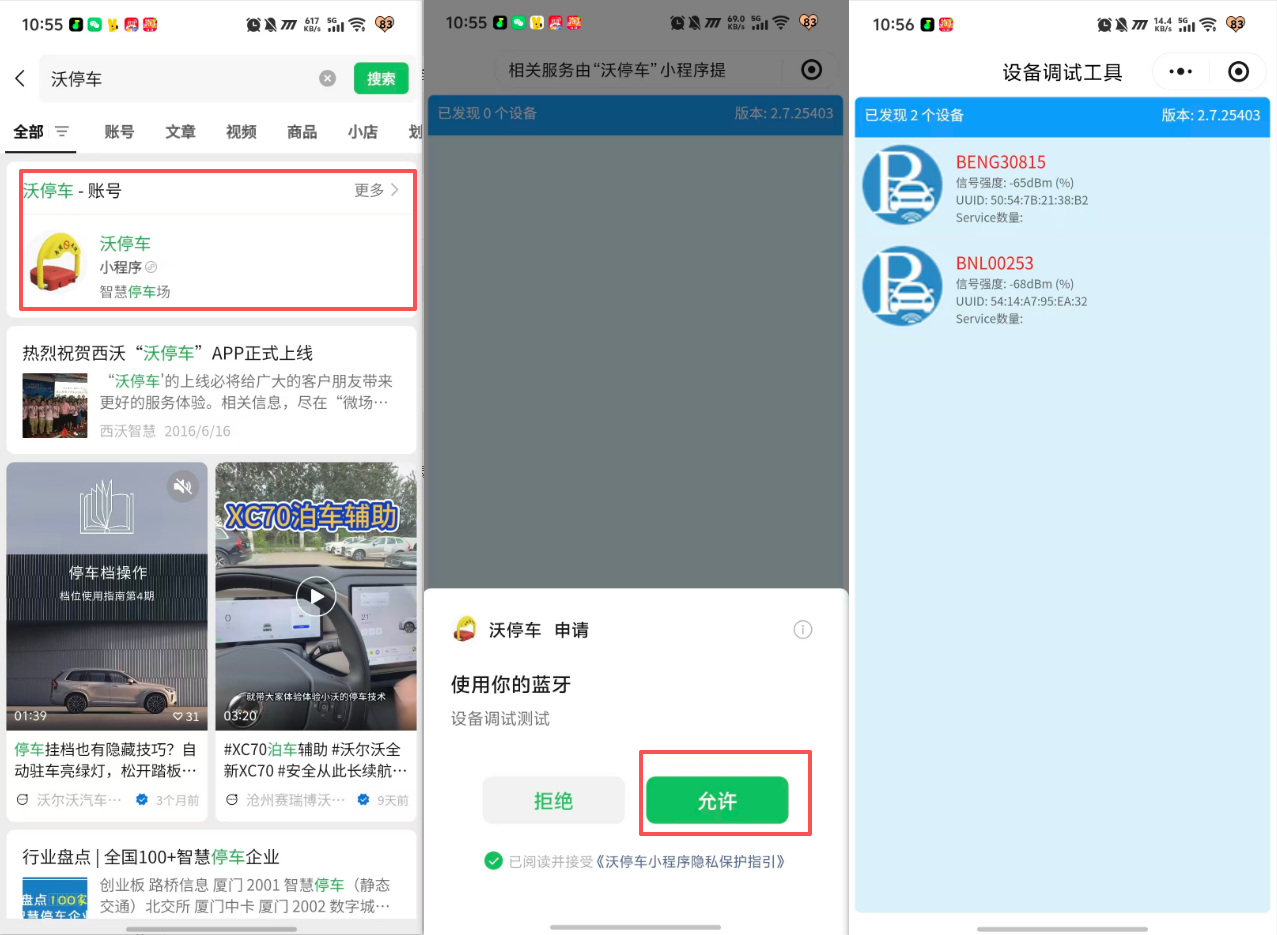Click the 设备调试工具 title

click(1062, 72)
